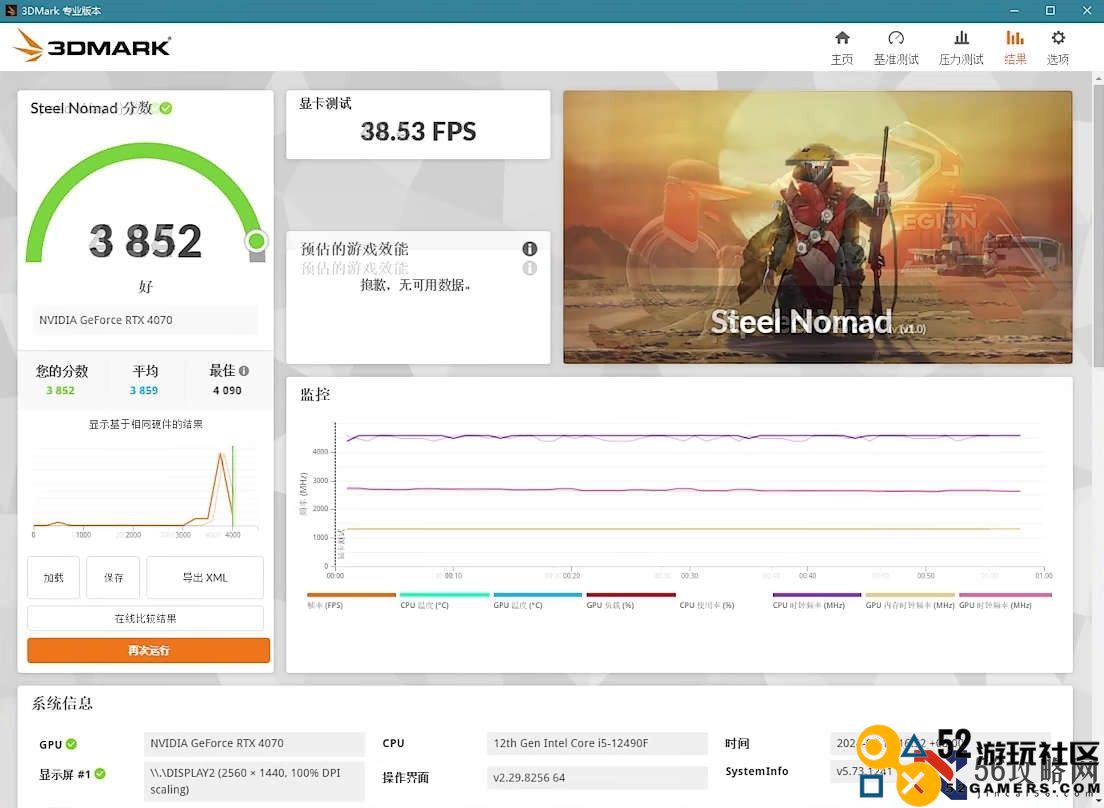Click the 加载 (Load) button

pyautogui.click(x=54, y=577)
